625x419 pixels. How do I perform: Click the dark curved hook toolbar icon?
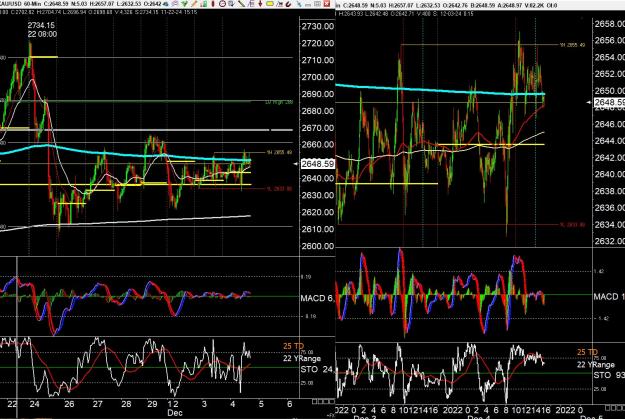[289, 4]
